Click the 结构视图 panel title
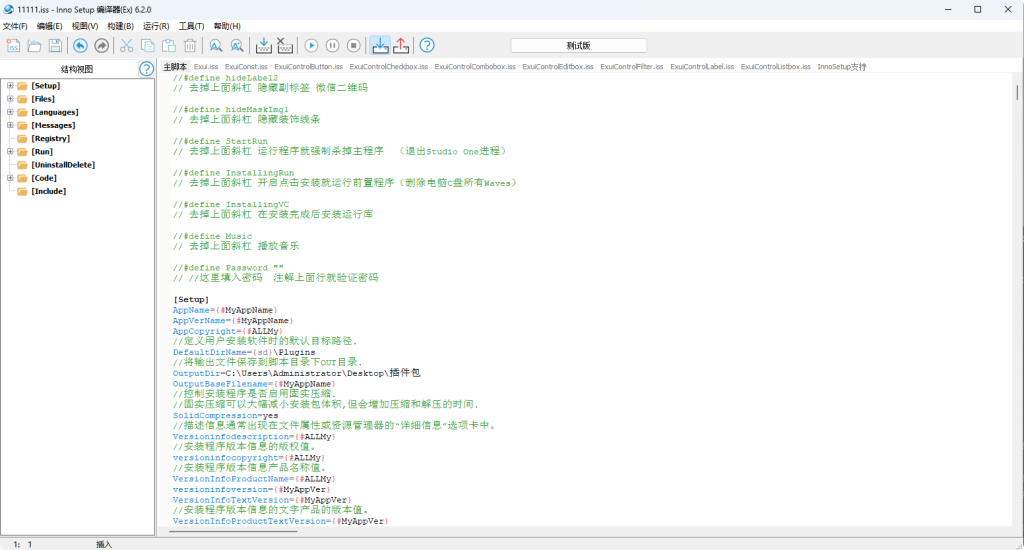This screenshot has width=1024, height=550. point(77,69)
